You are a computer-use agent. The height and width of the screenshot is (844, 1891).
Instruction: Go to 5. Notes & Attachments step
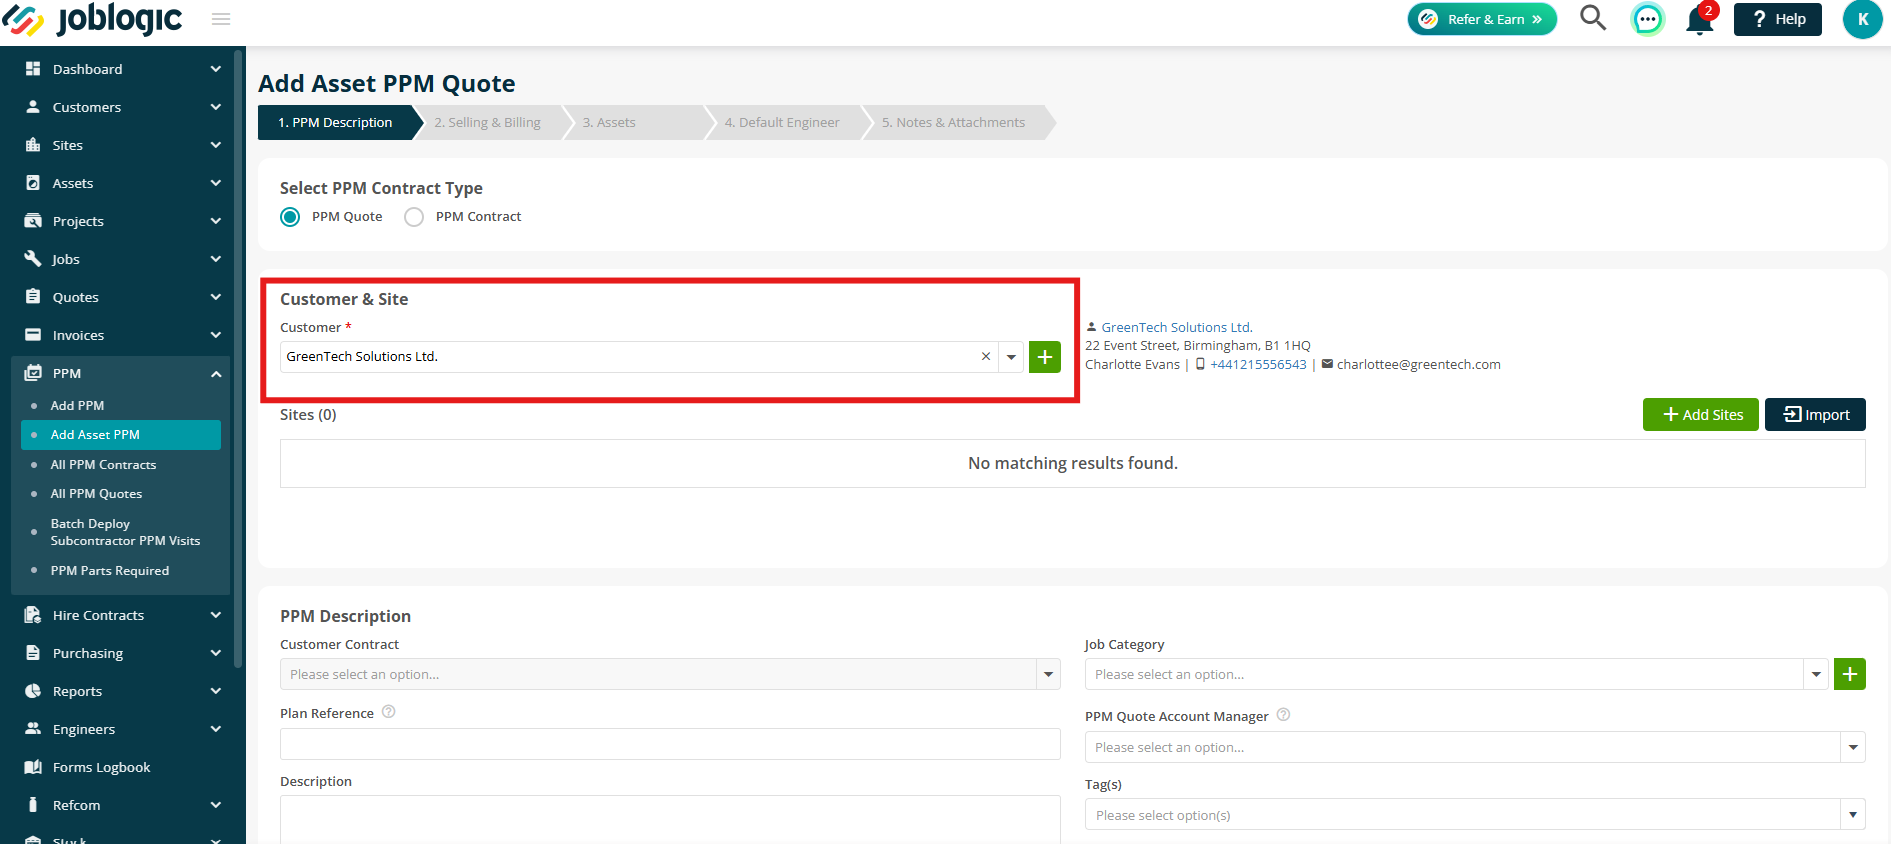click(x=953, y=122)
